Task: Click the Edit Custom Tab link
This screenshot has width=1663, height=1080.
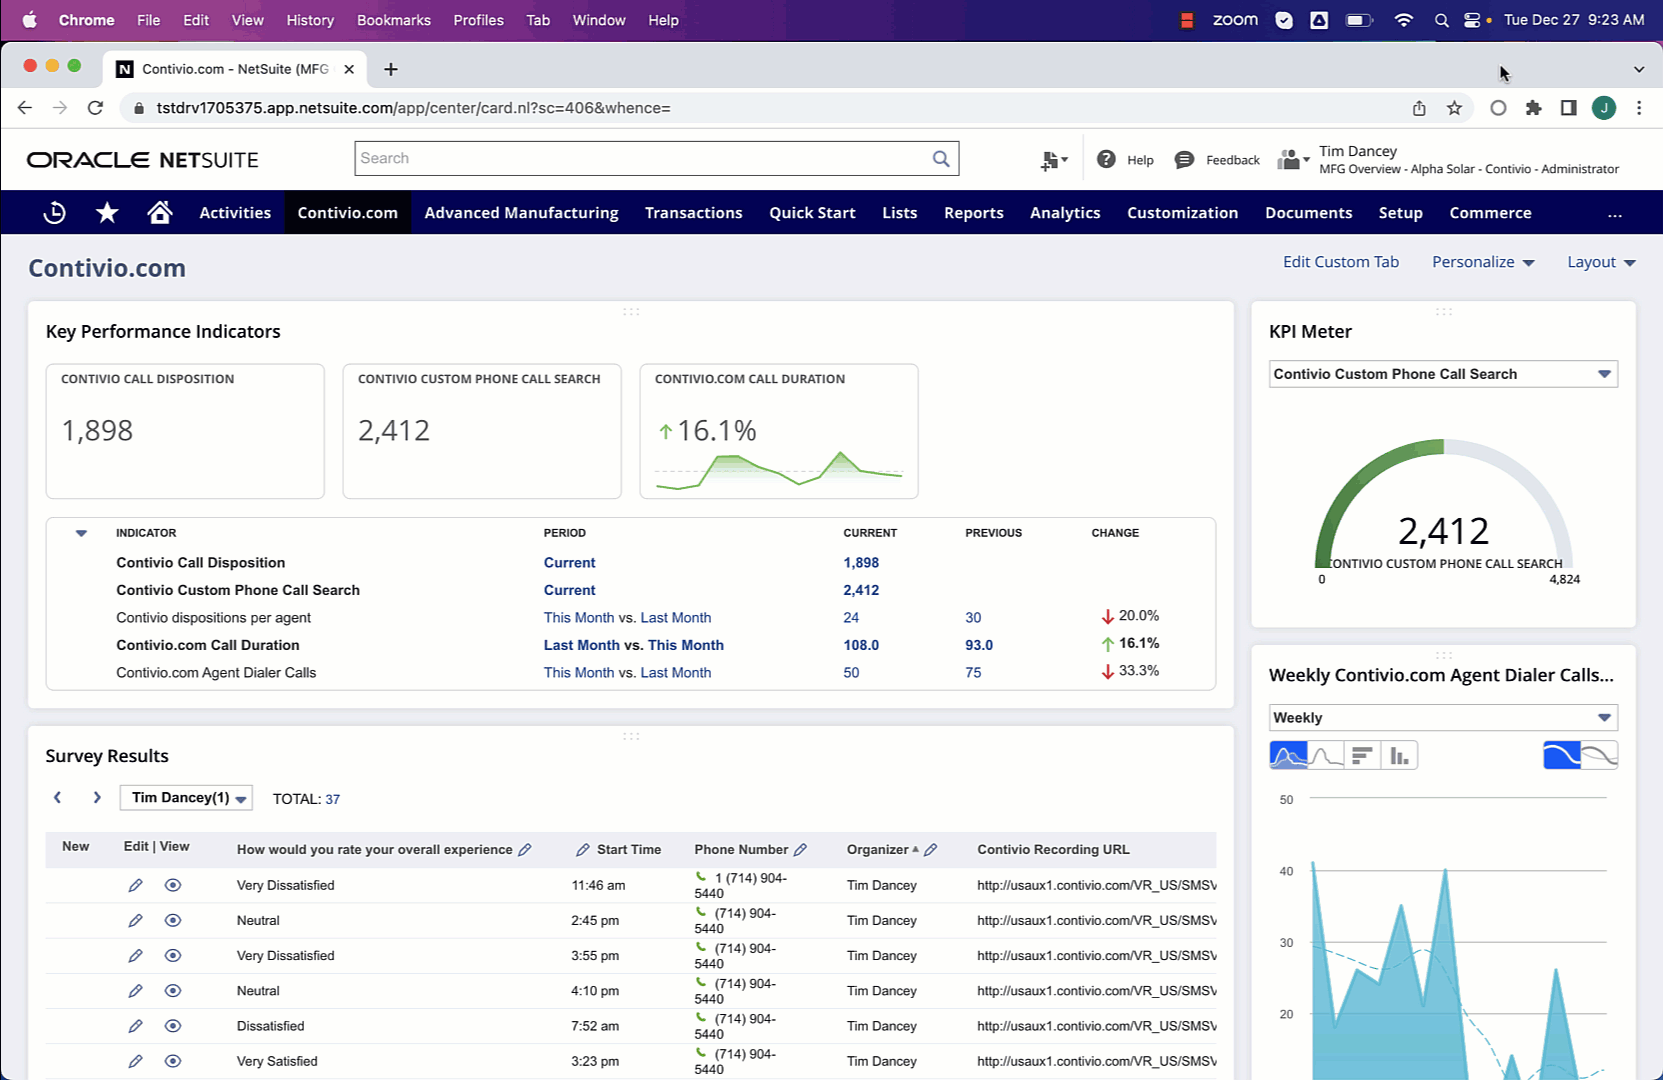Action: [1340, 262]
